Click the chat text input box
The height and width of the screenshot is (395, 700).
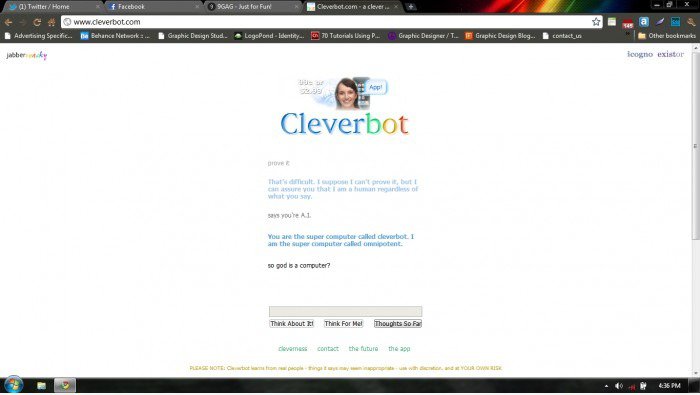pyautogui.click(x=345, y=311)
